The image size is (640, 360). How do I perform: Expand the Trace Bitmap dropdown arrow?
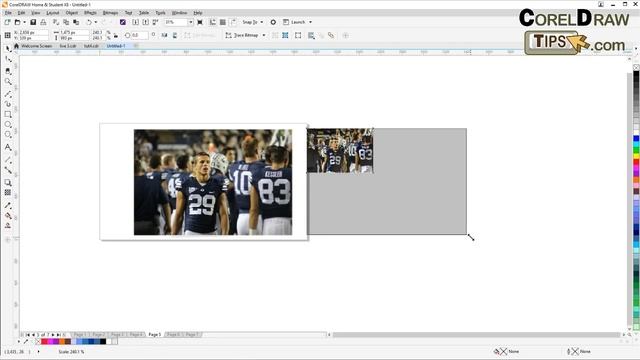(x=264, y=36)
